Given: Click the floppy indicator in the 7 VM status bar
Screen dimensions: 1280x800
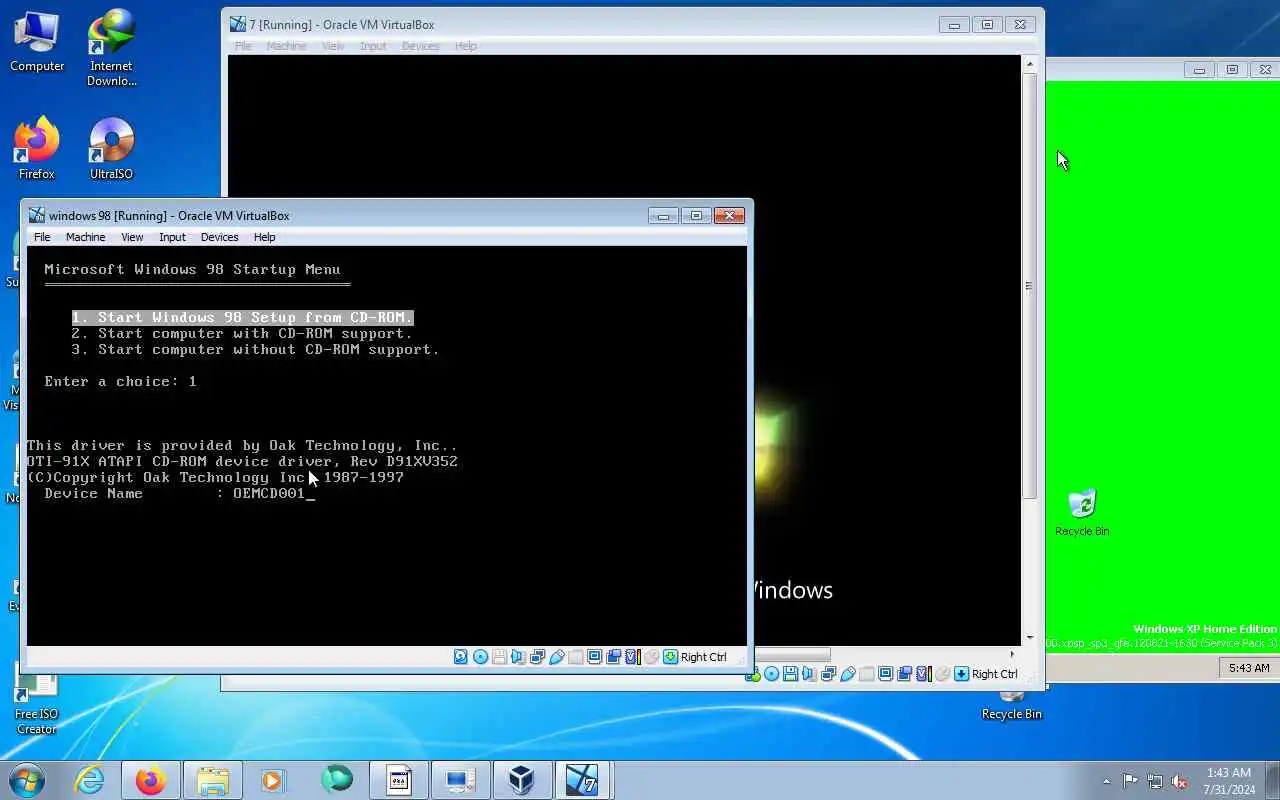Looking at the screenshot, I should pyautogui.click(x=790, y=674).
